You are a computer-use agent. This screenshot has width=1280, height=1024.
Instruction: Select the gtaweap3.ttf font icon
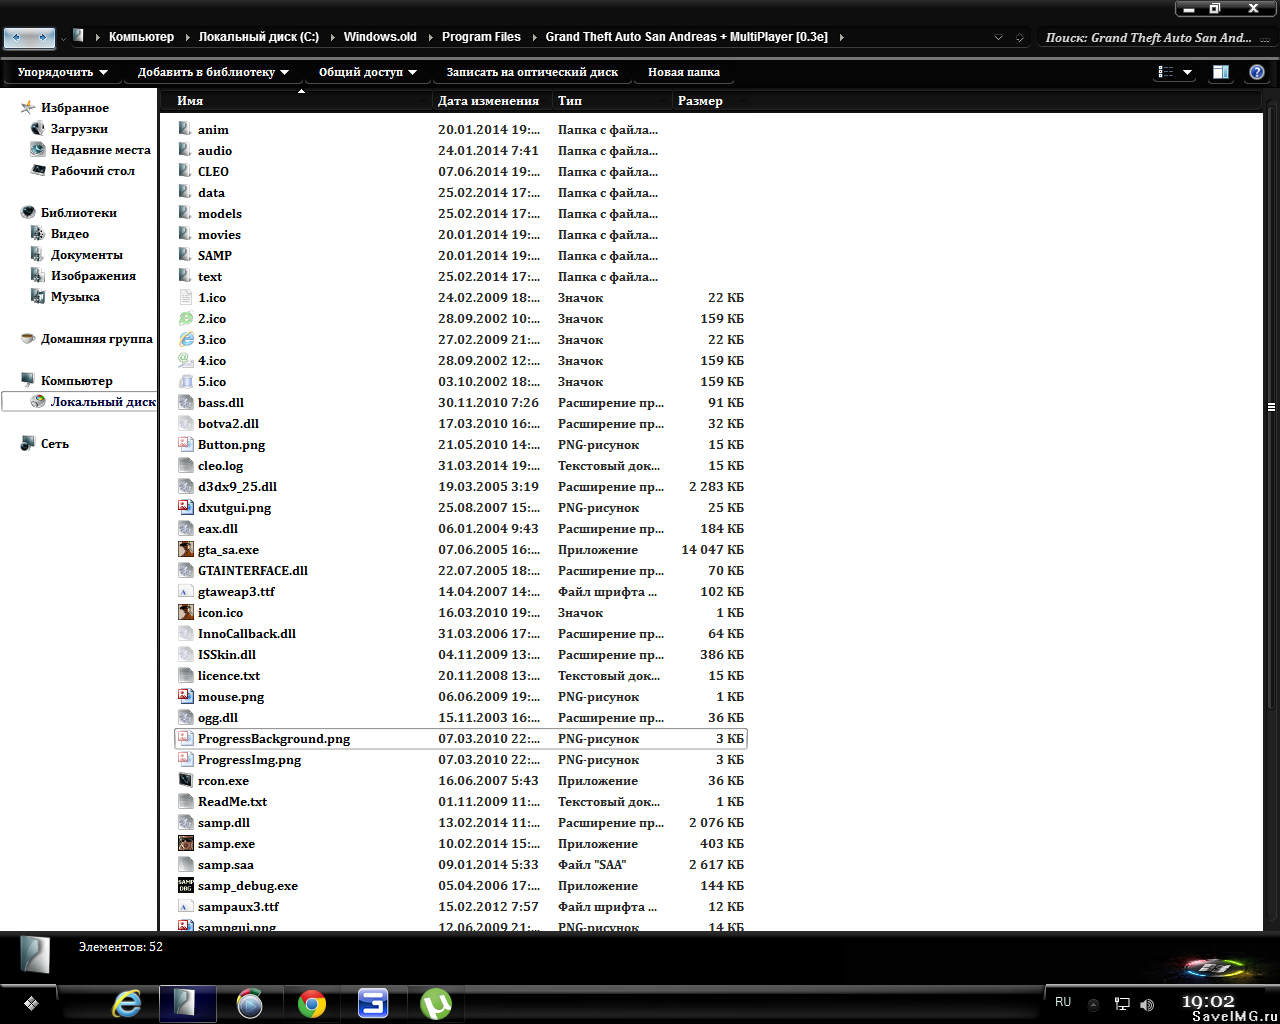click(186, 591)
